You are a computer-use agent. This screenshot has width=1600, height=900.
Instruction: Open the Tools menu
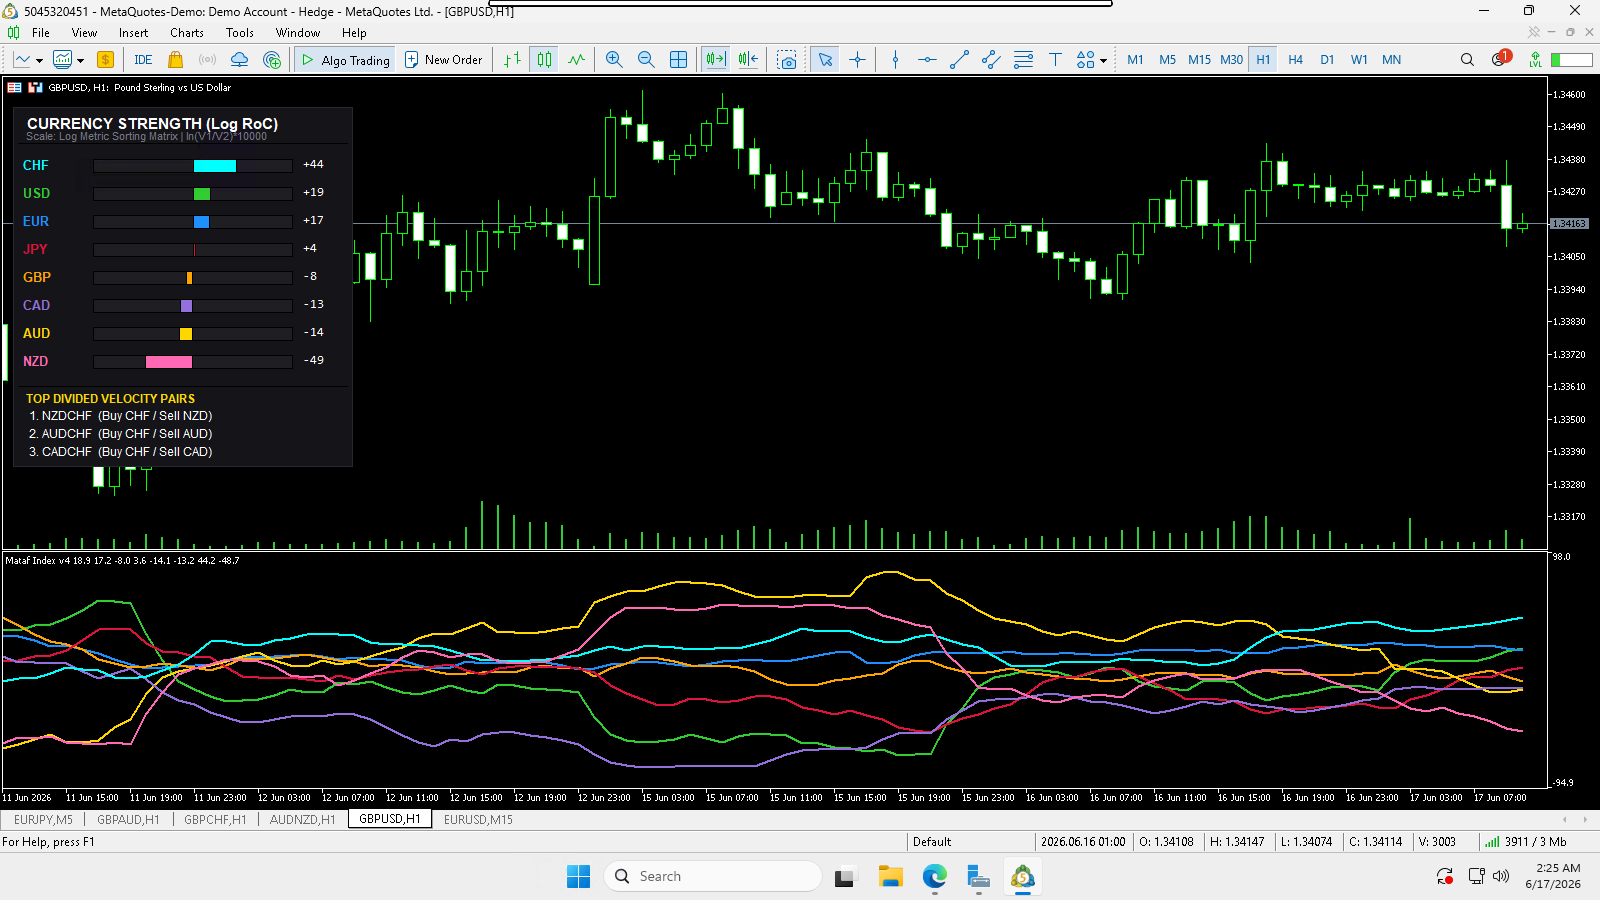(x=240, y=33)
